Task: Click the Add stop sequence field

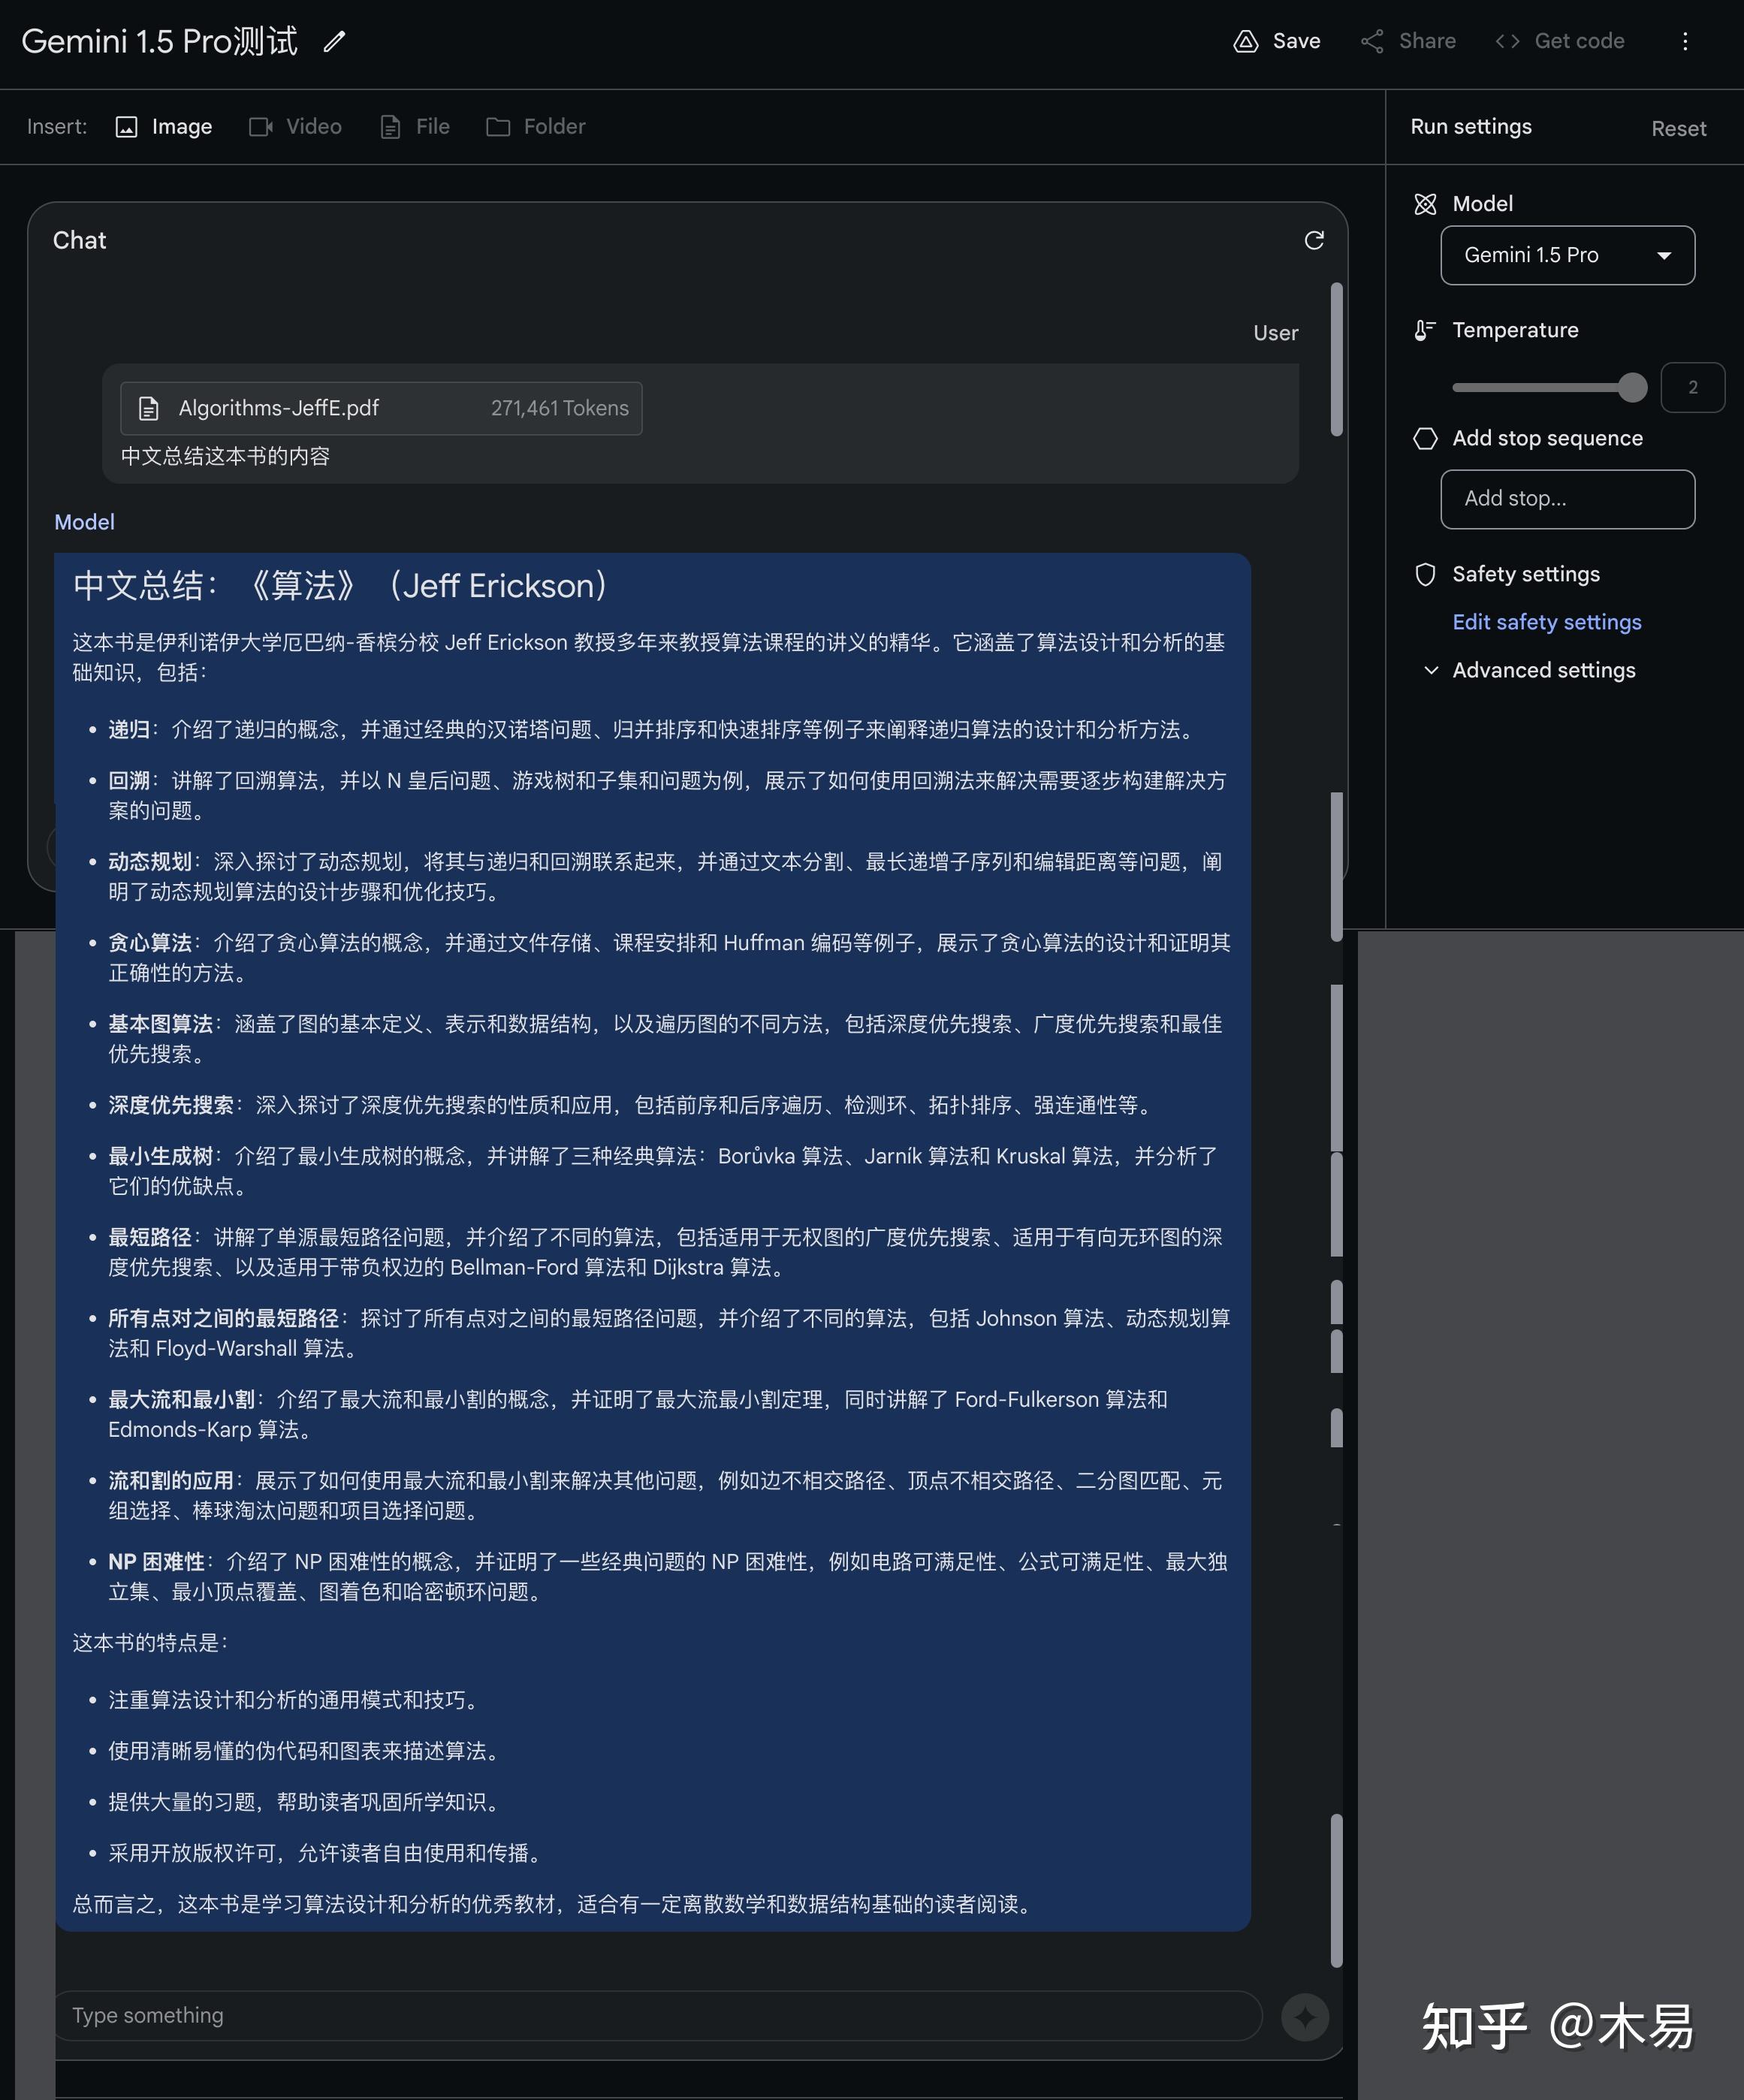Action: pos(1567,498)
